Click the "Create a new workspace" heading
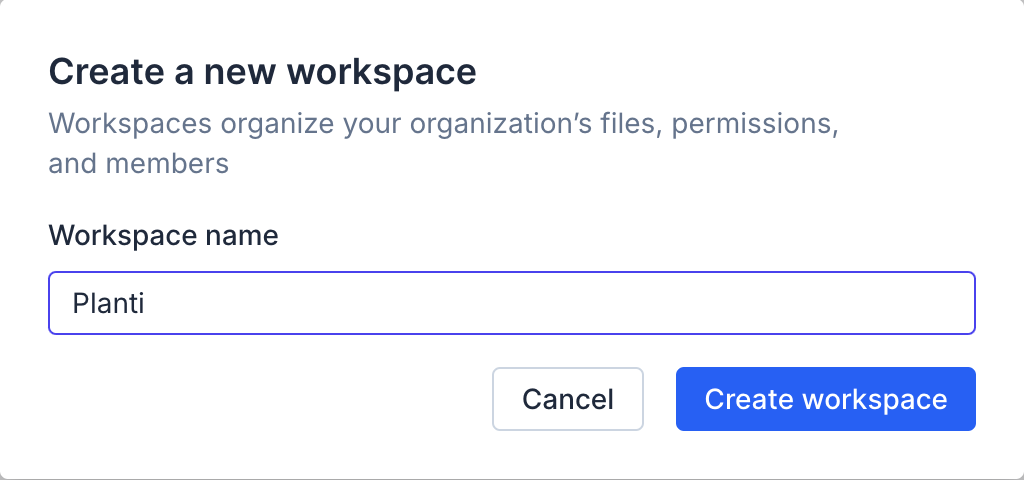This screenshot has width=1024, height=480. [262, 72]
